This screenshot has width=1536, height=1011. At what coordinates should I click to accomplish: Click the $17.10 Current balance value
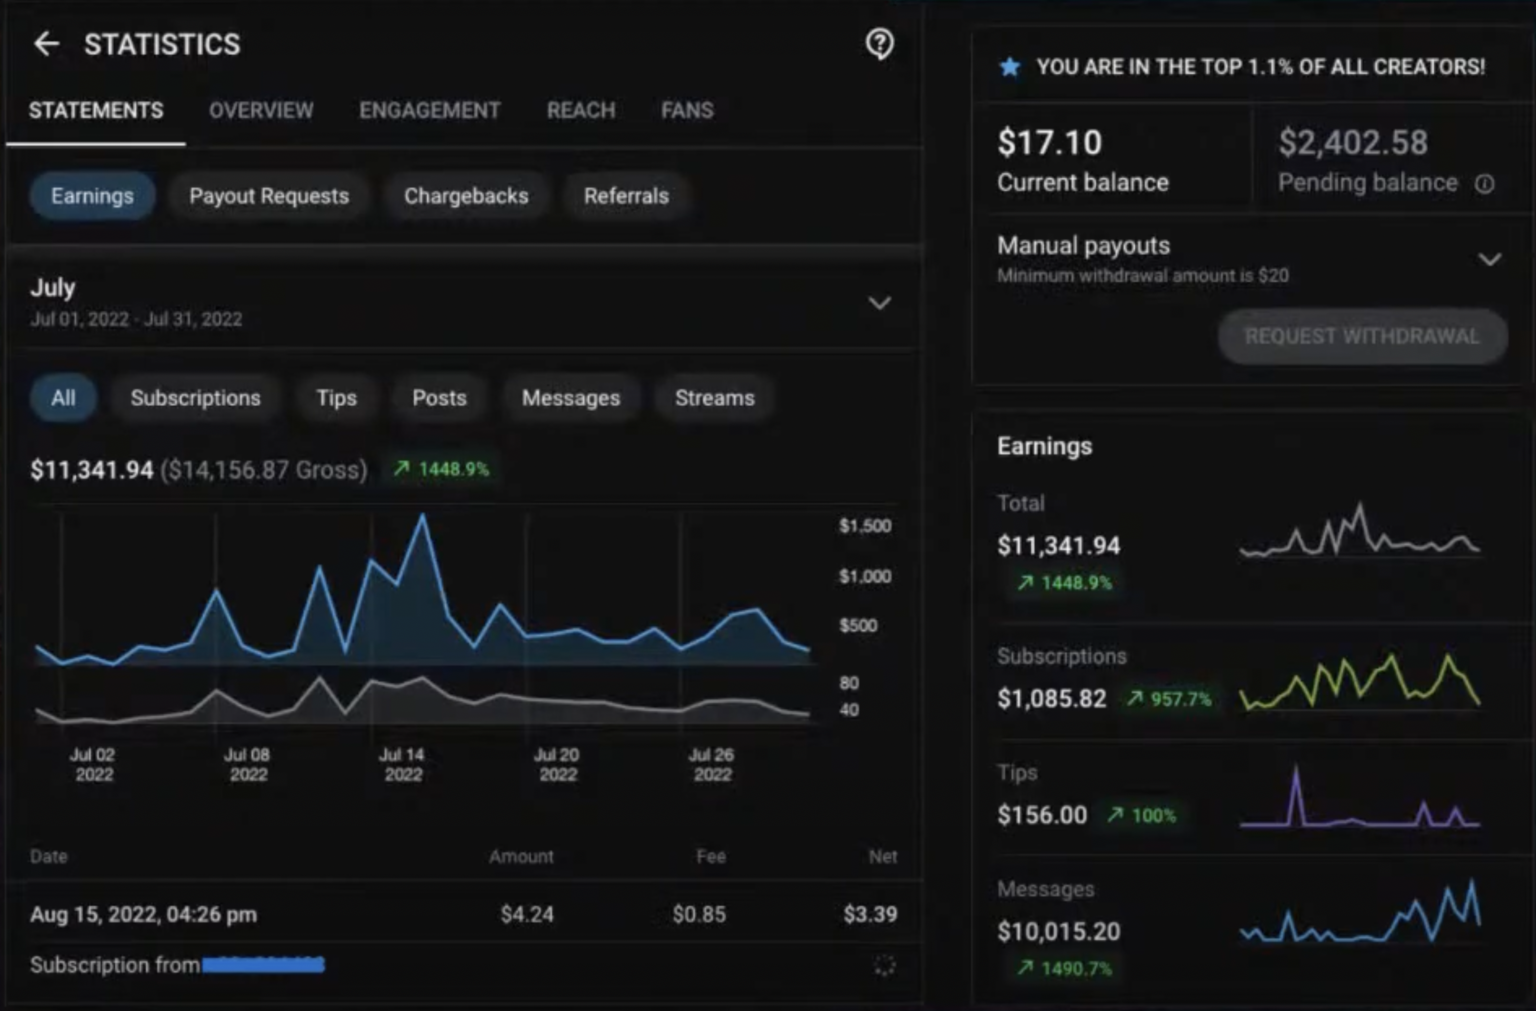pos(1049,143)
